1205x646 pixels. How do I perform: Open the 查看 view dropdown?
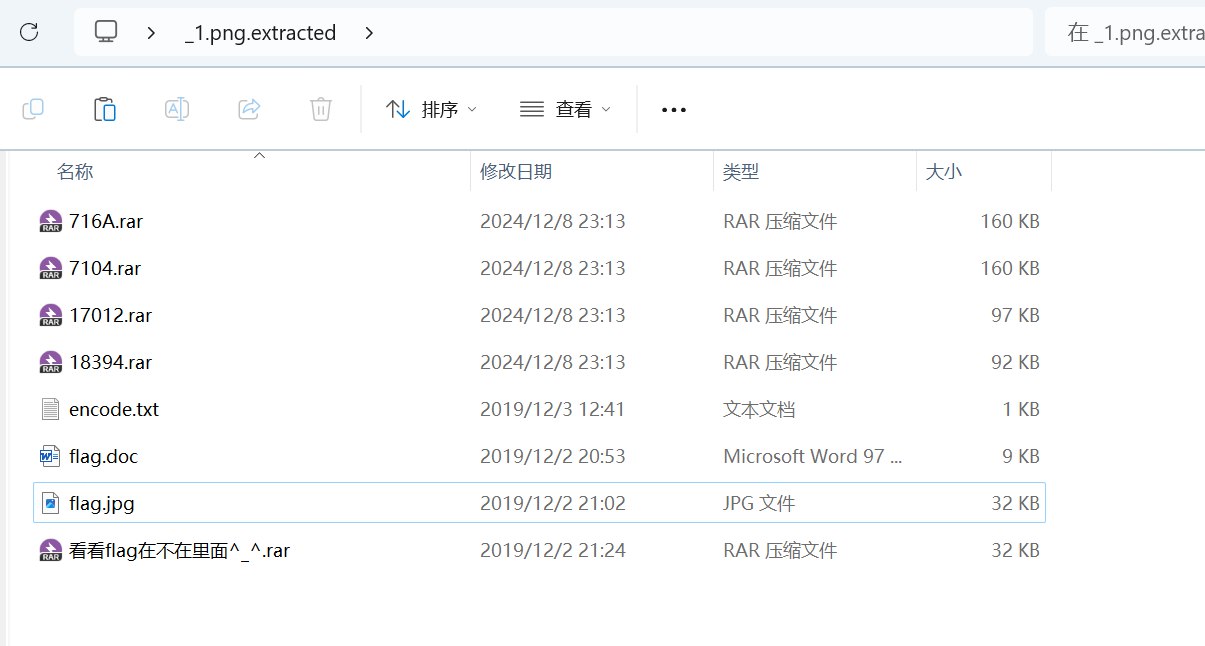[x=565, y=110]
